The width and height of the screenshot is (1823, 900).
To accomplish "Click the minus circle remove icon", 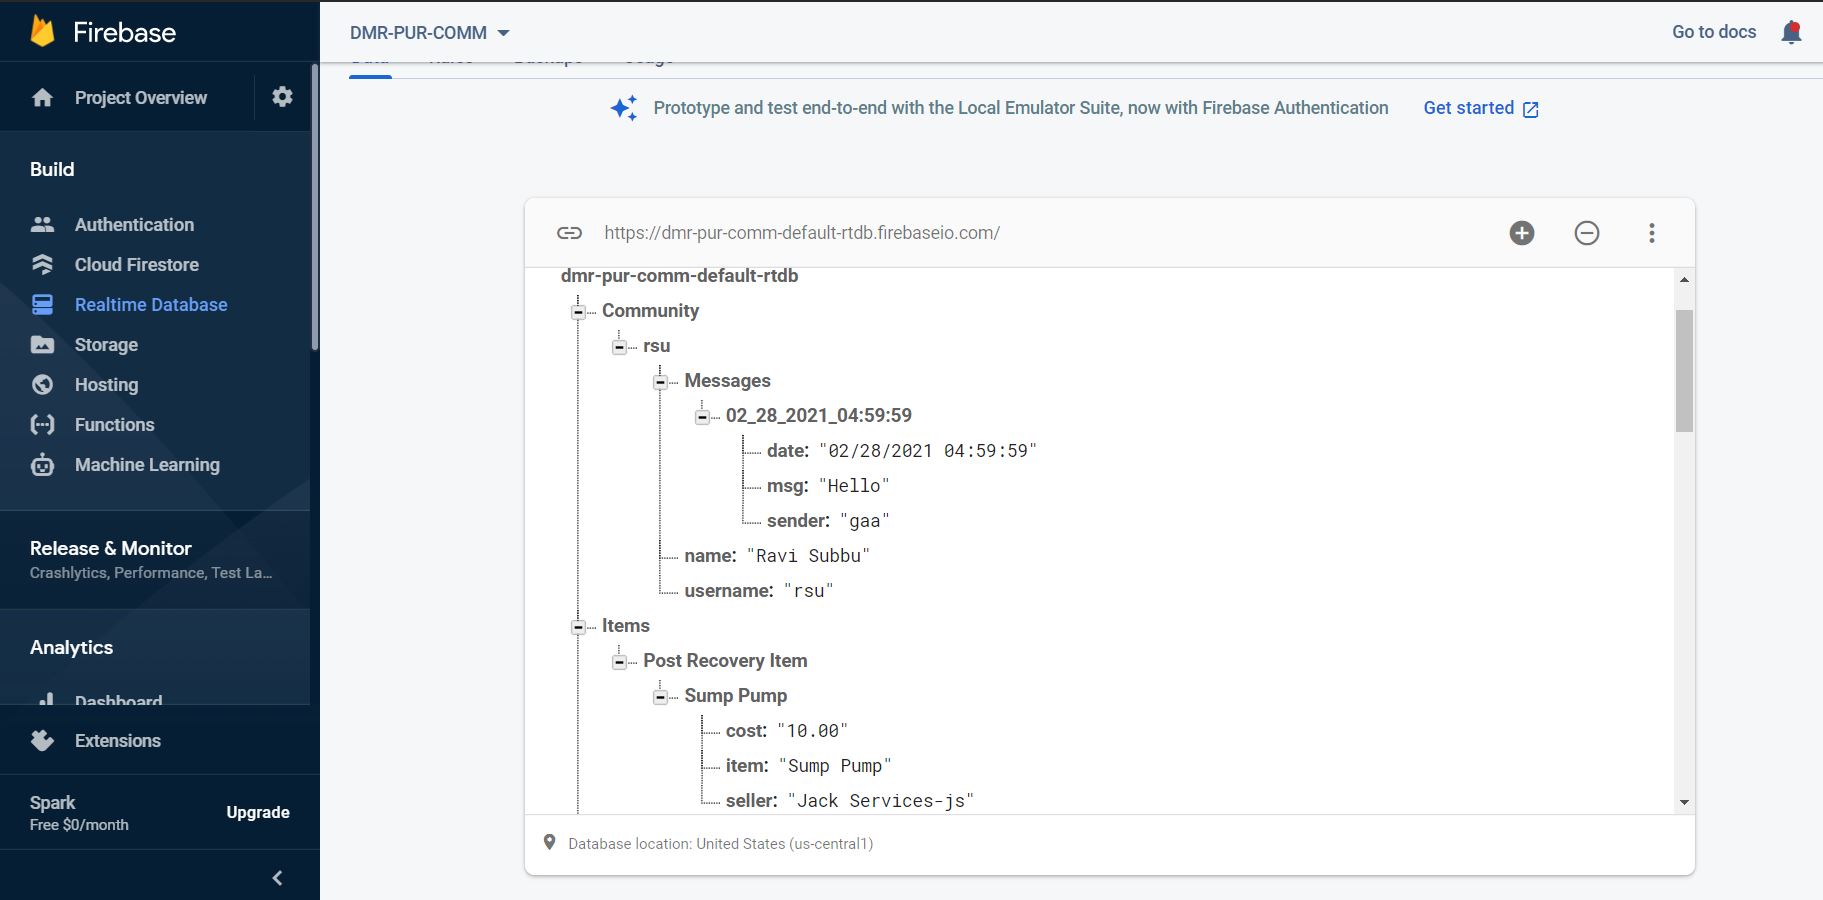I will point(1587,233).
